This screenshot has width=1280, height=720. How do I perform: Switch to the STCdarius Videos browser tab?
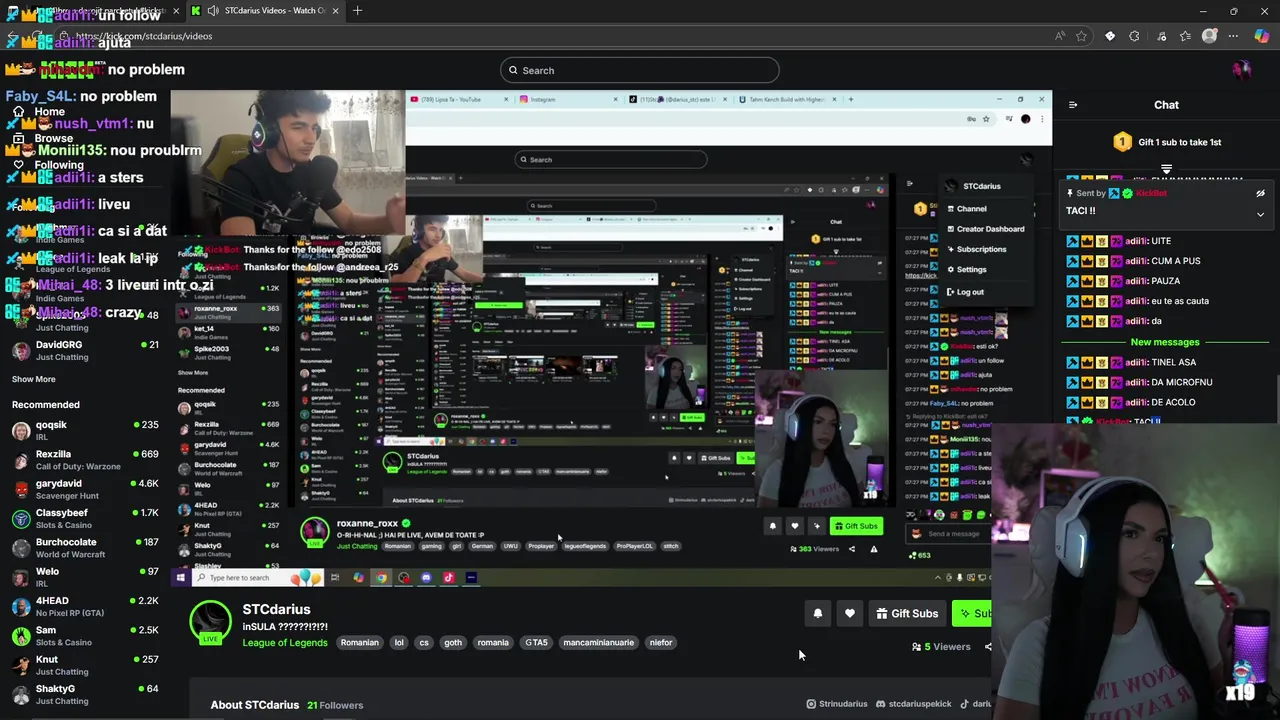coord(265,11)
